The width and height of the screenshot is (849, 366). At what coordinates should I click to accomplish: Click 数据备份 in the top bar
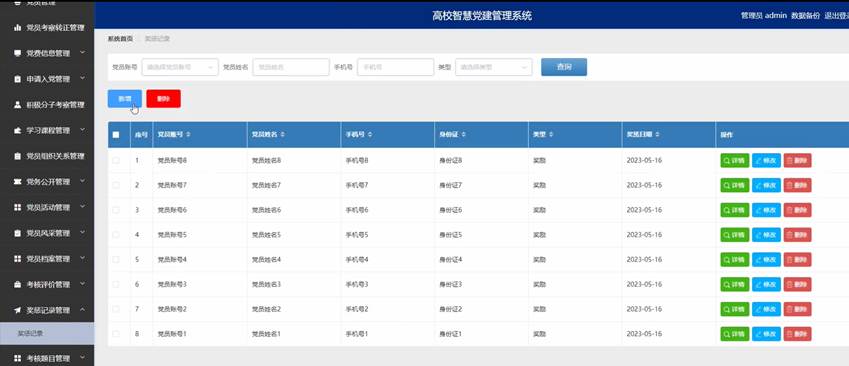(805, 16)
